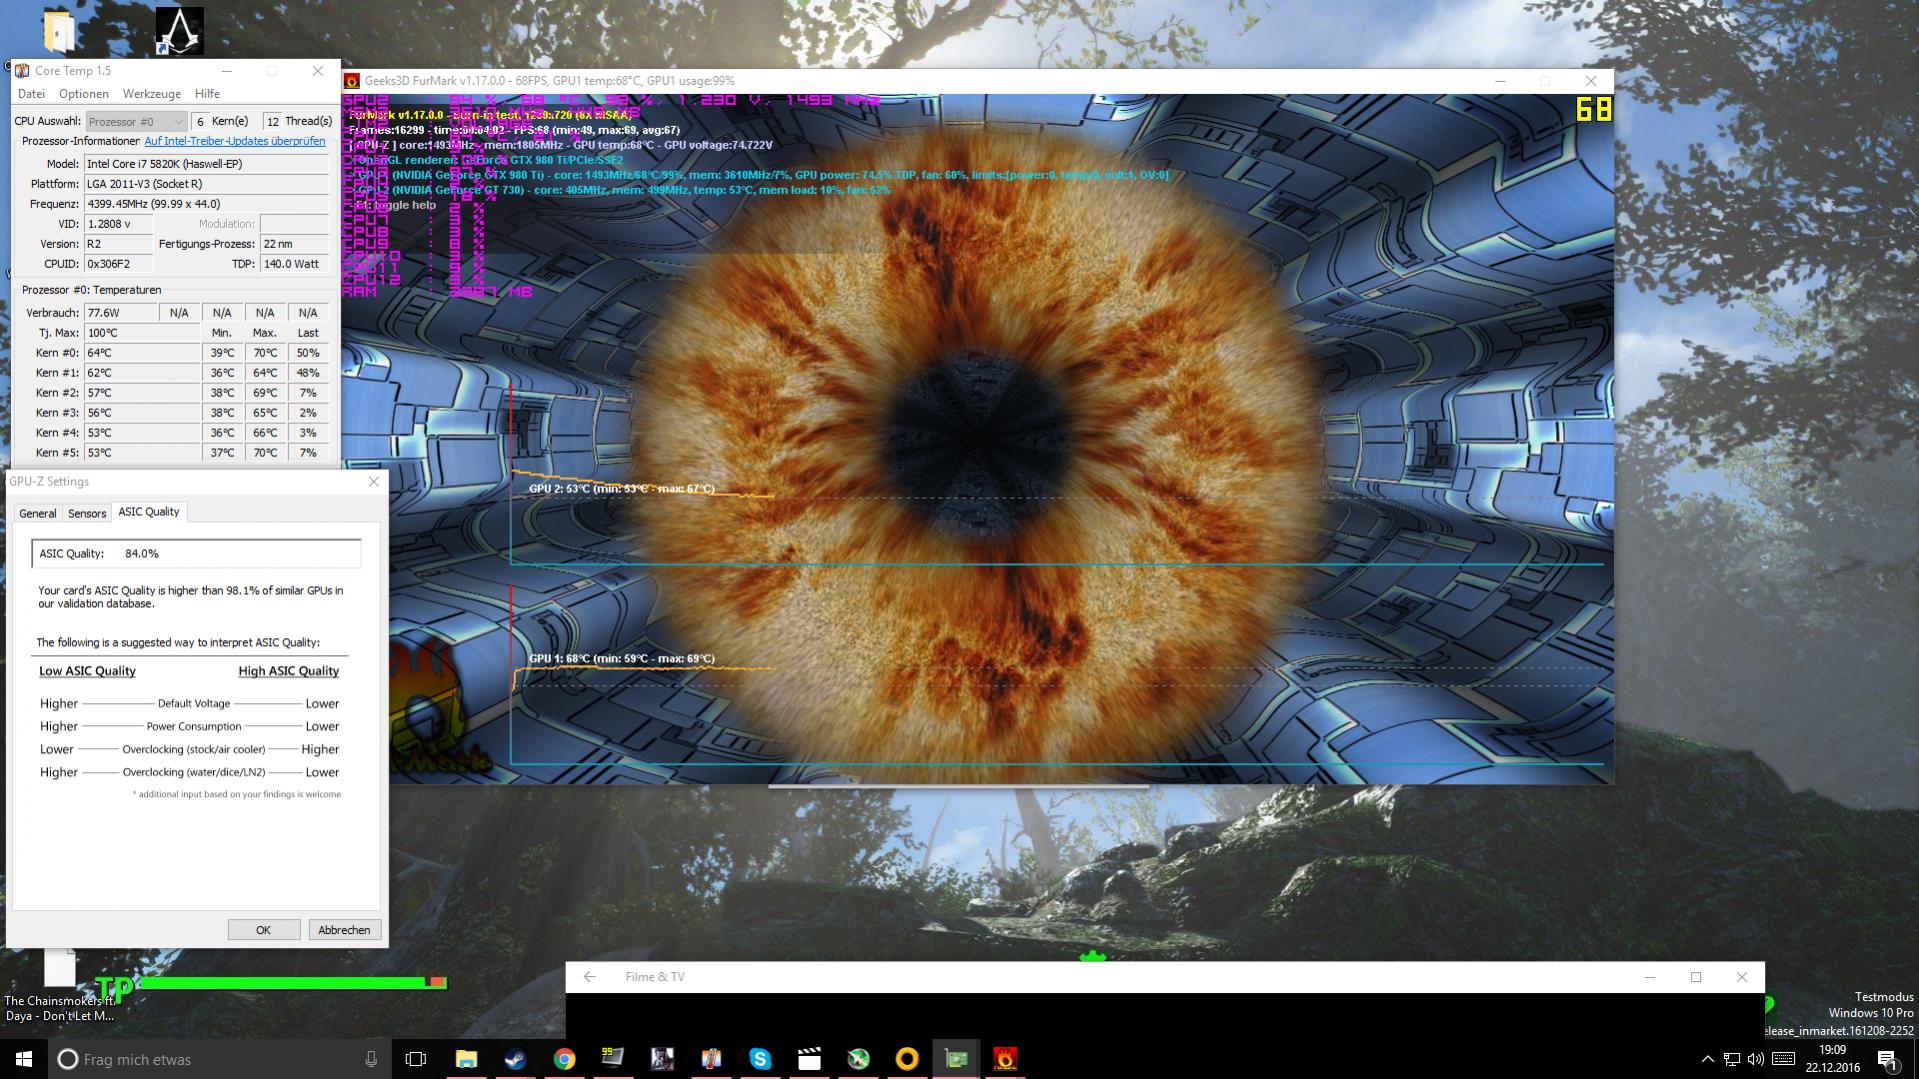This screenshot has height=1079, width=1919.
Task: Switch to the Sensors tab in GPU-Z Settings
Action: (87, 513)
